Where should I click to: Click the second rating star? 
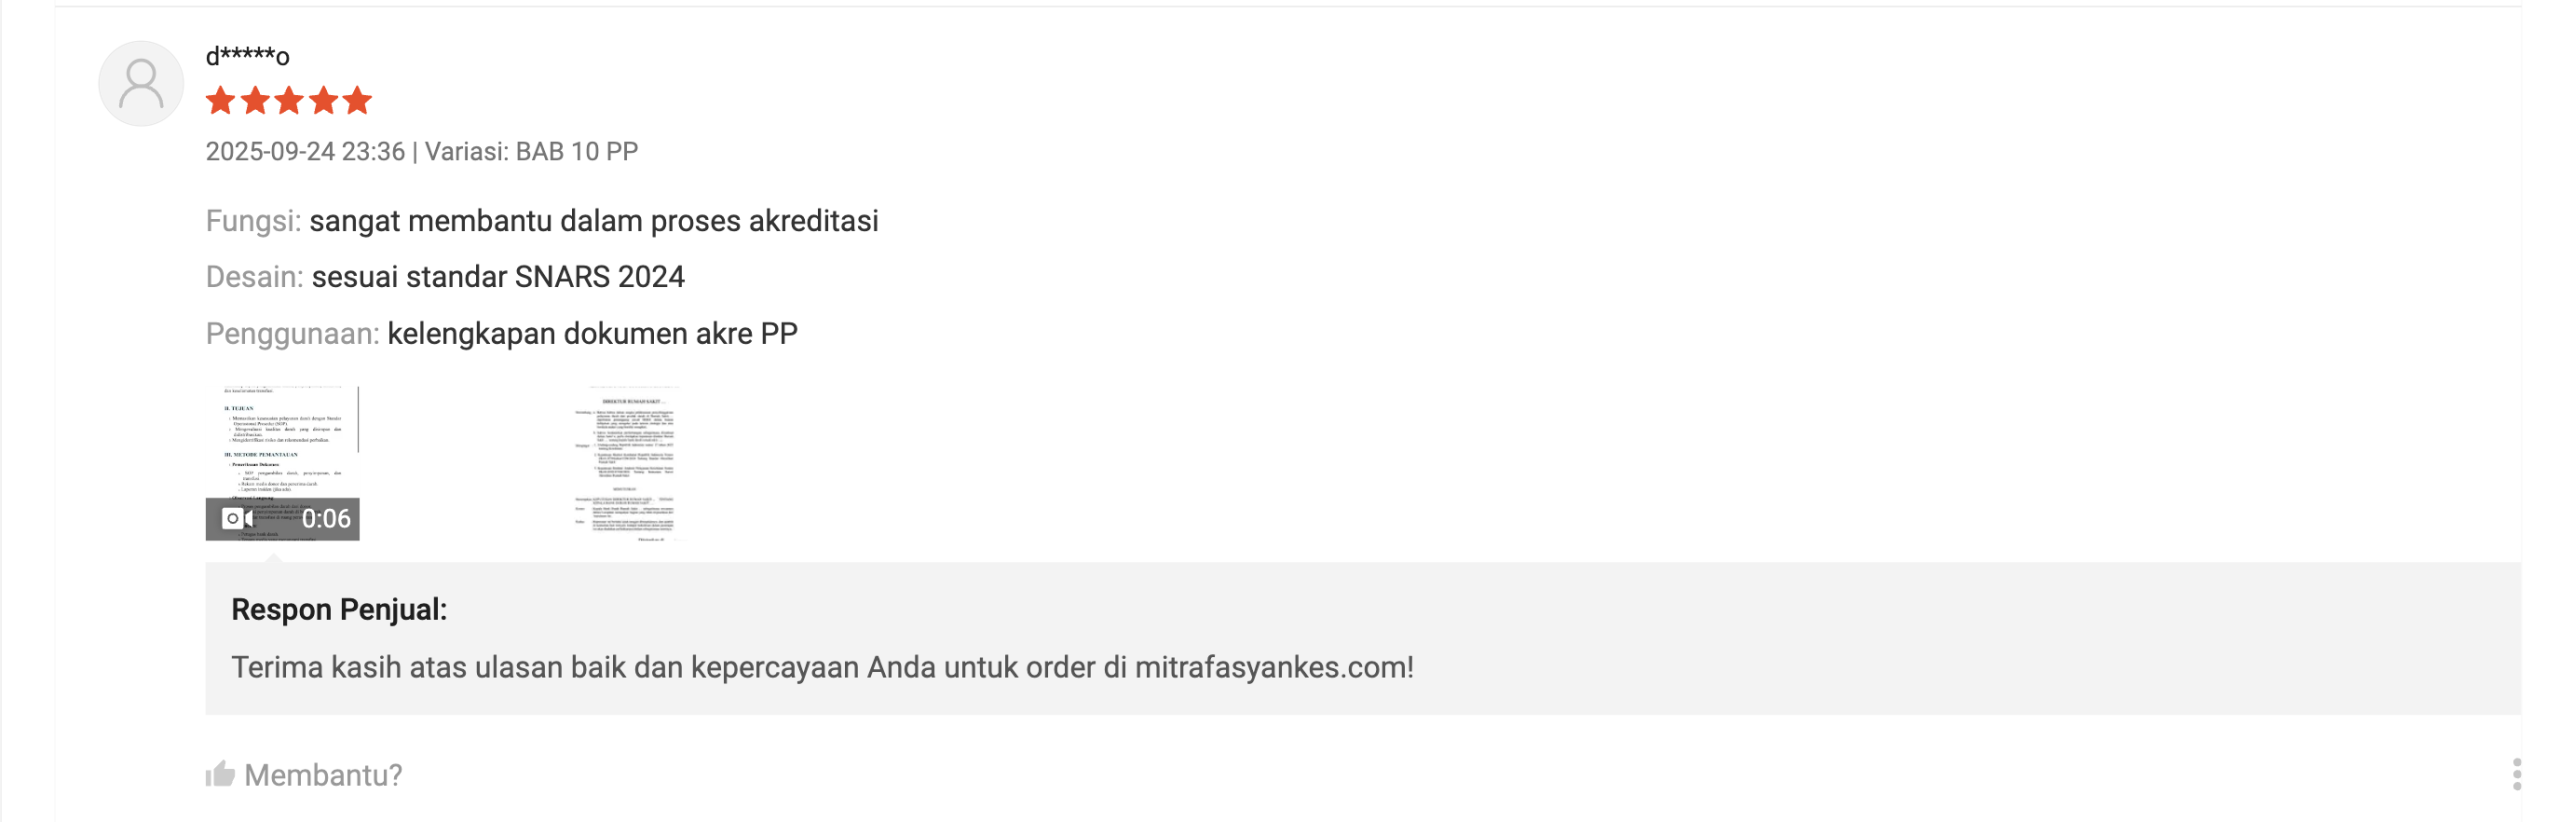coord(255,101)
